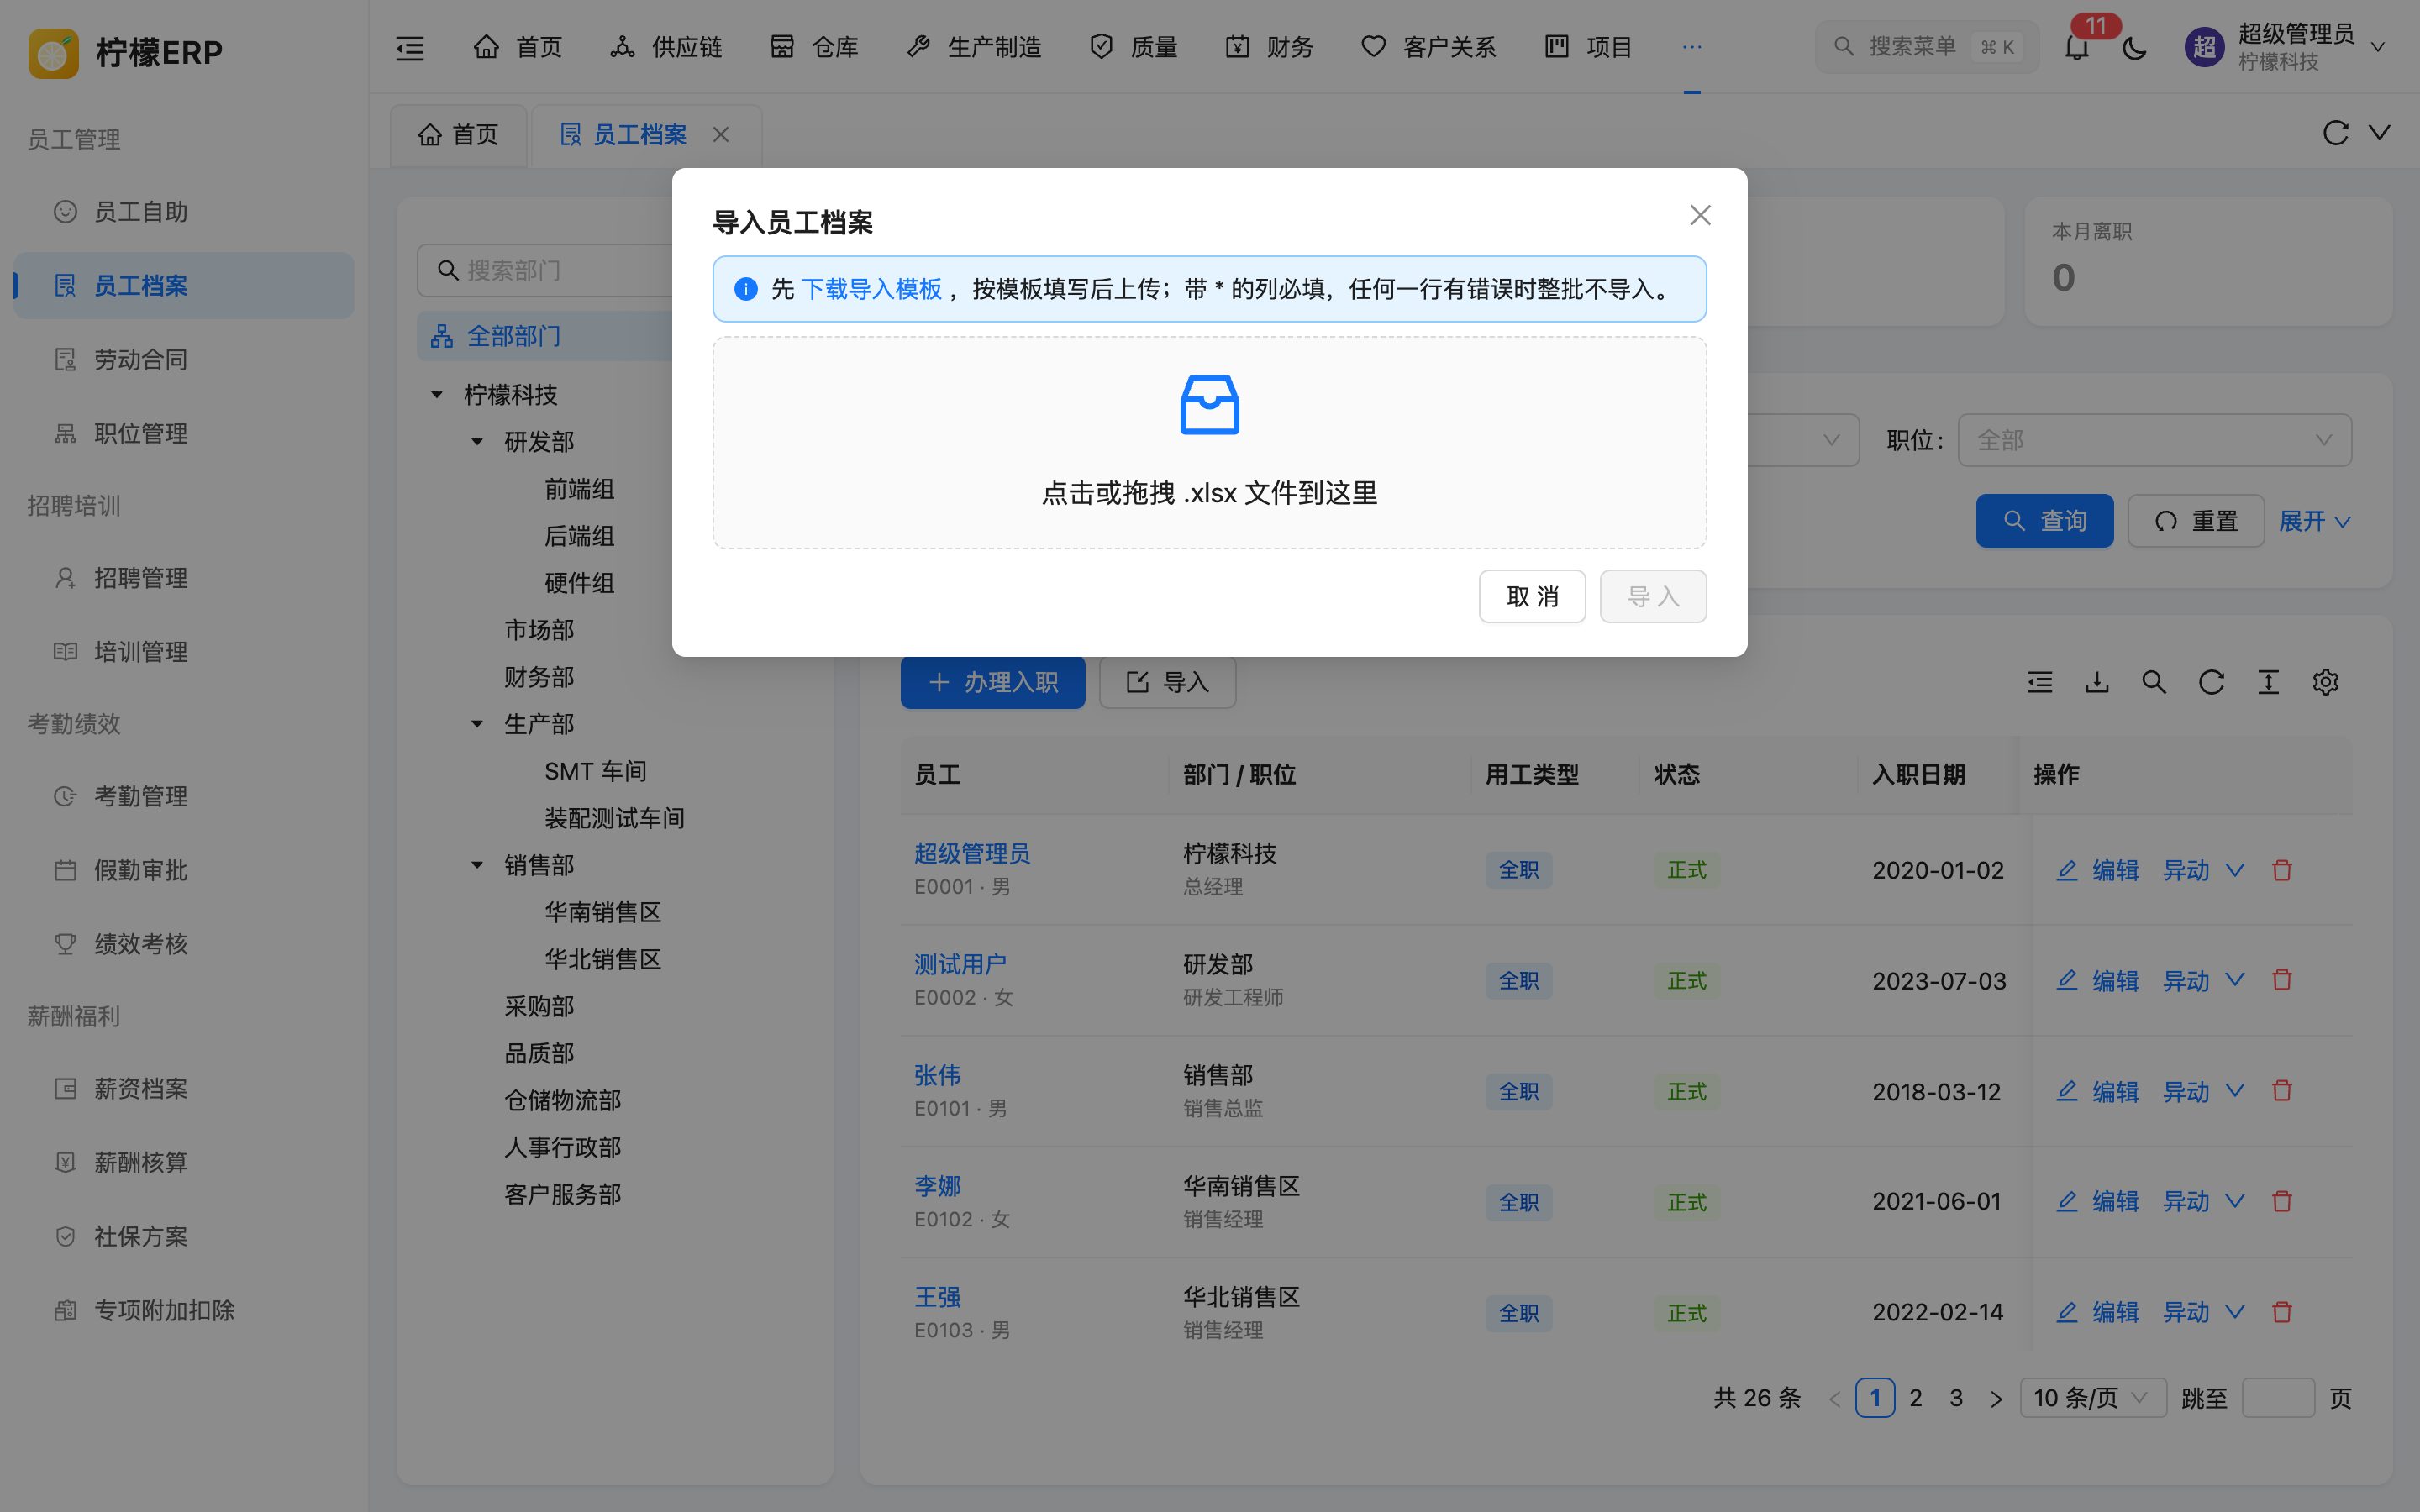Image resolution: width=2420 pixels, height=1512 pixels.
Task: Click the notification bell icon
Action: click(2076, 47)
